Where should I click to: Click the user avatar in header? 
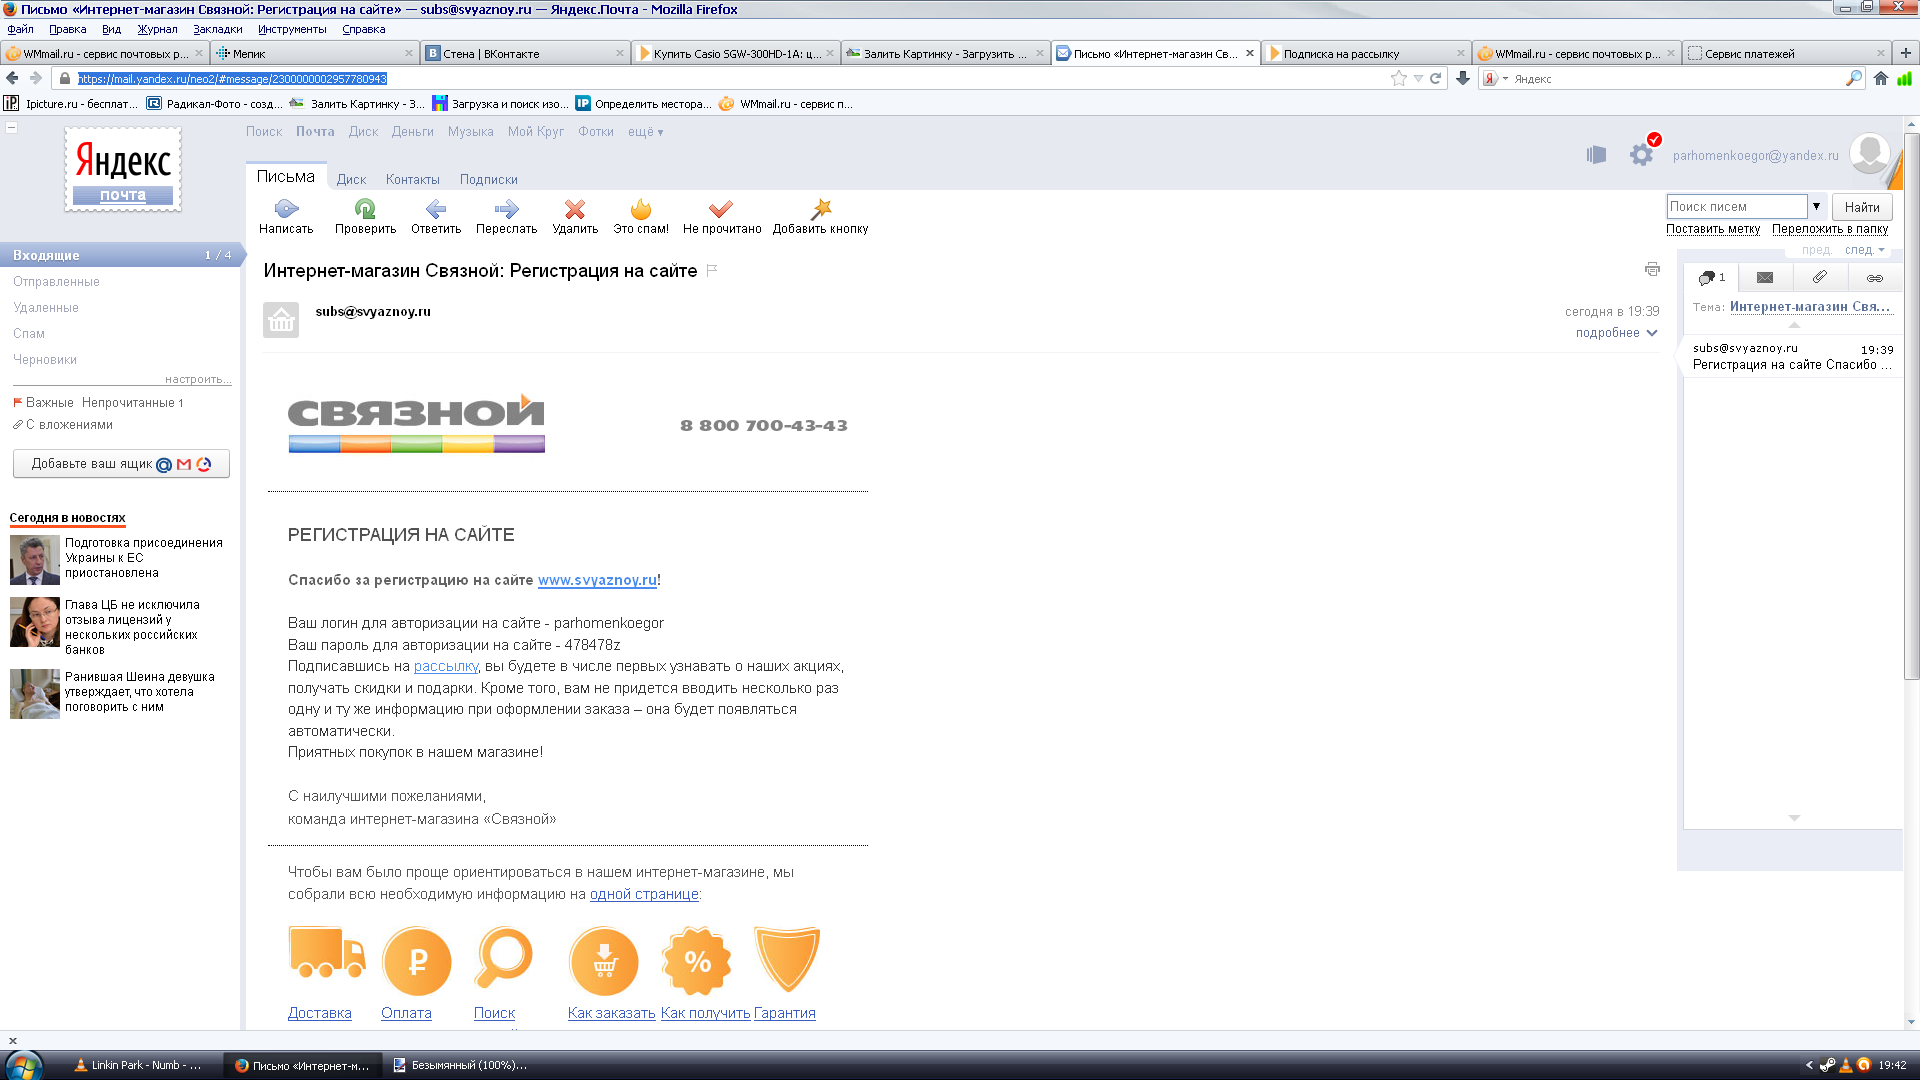click(1869, 154)
